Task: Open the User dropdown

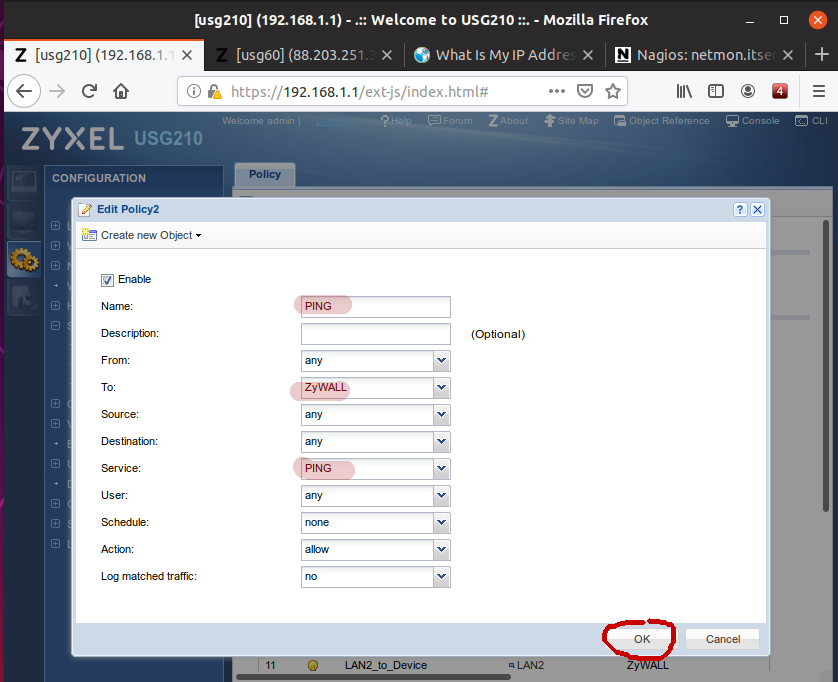Action: pyautogui.click(x=441, y=495)
